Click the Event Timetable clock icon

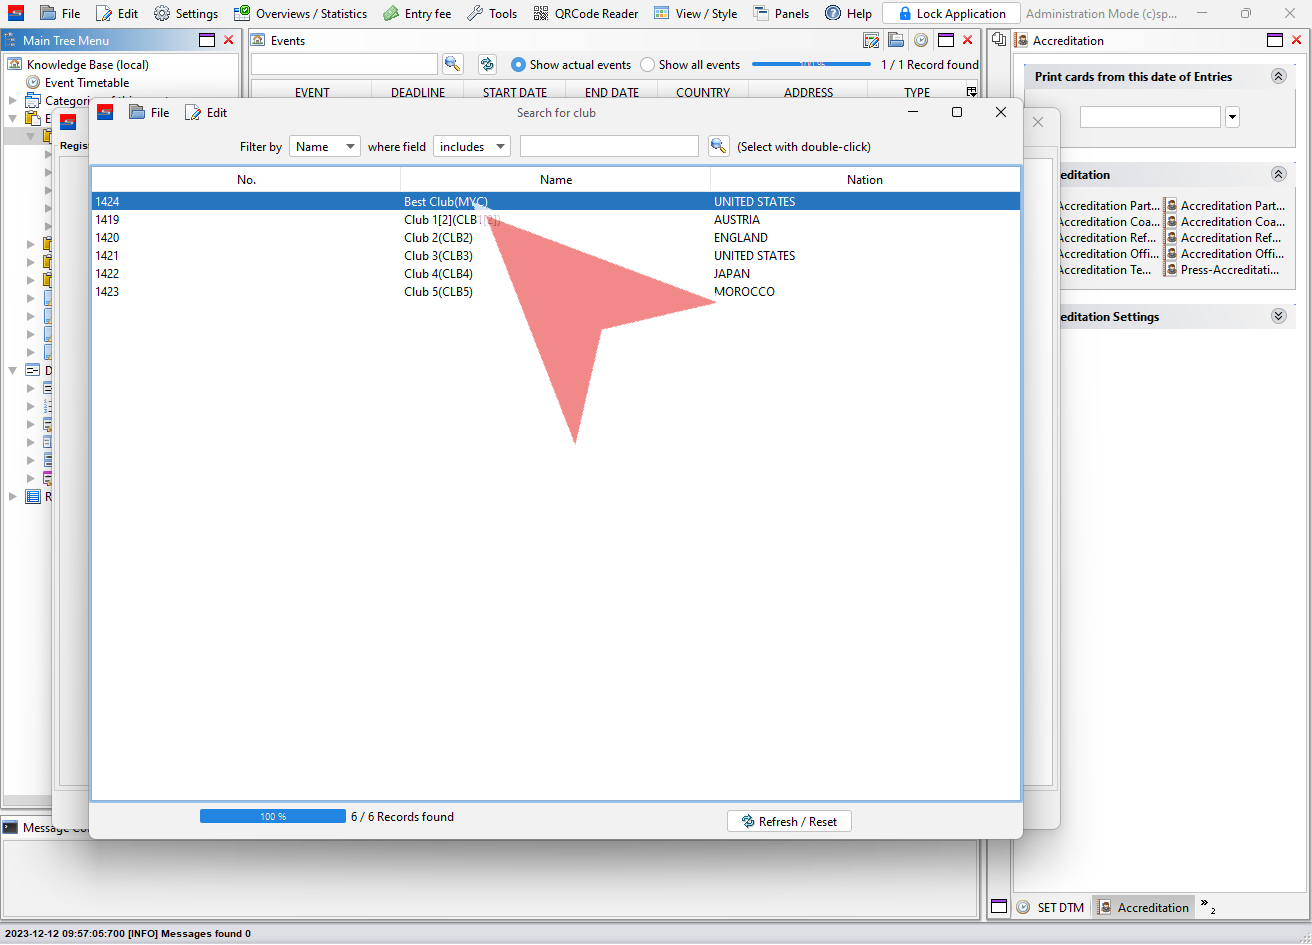[x=33, y=83]
